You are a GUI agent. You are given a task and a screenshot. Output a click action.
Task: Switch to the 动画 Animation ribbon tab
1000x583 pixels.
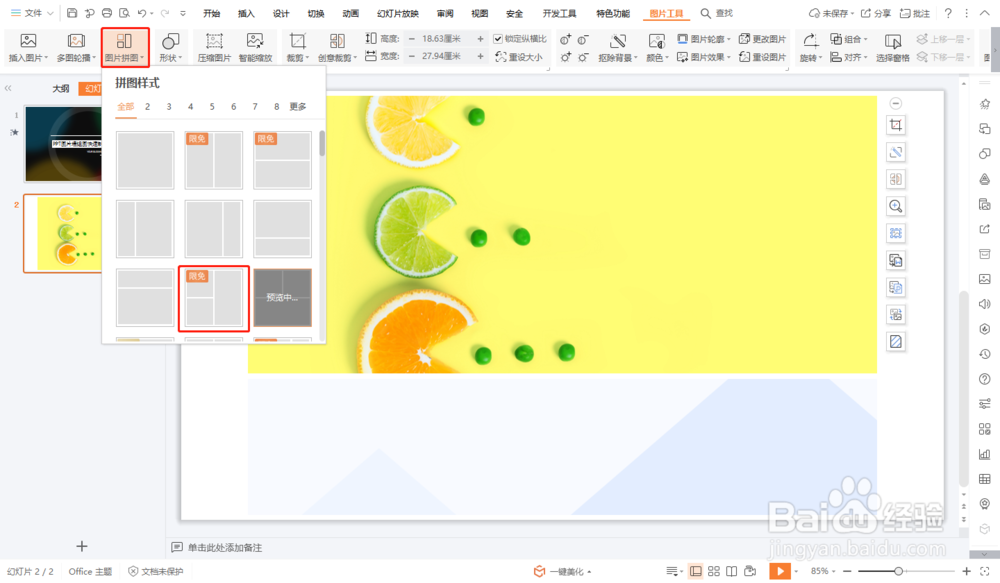pos(349,13)
